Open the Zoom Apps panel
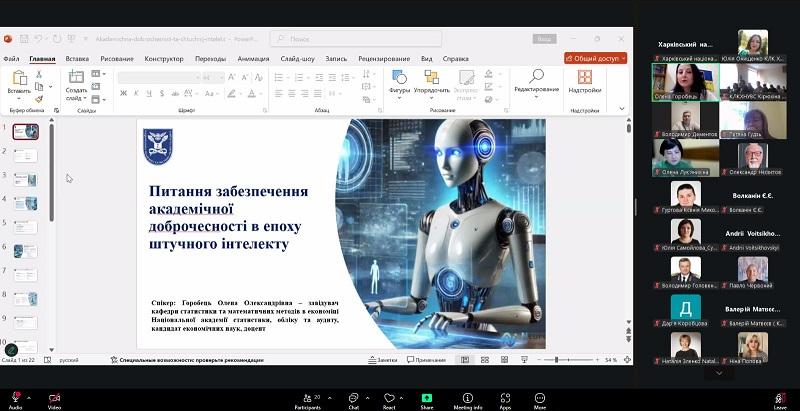The width and height of the screenshot is (800, 411). (505, 397)
